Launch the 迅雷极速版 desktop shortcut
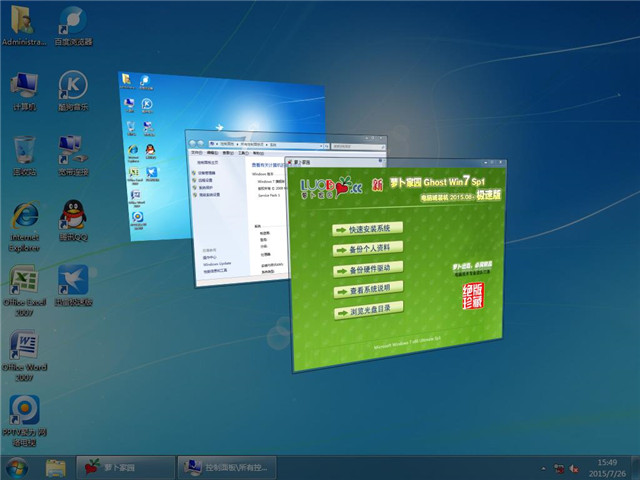This screenshot has width=640, height=480. [x=73, y=286]
